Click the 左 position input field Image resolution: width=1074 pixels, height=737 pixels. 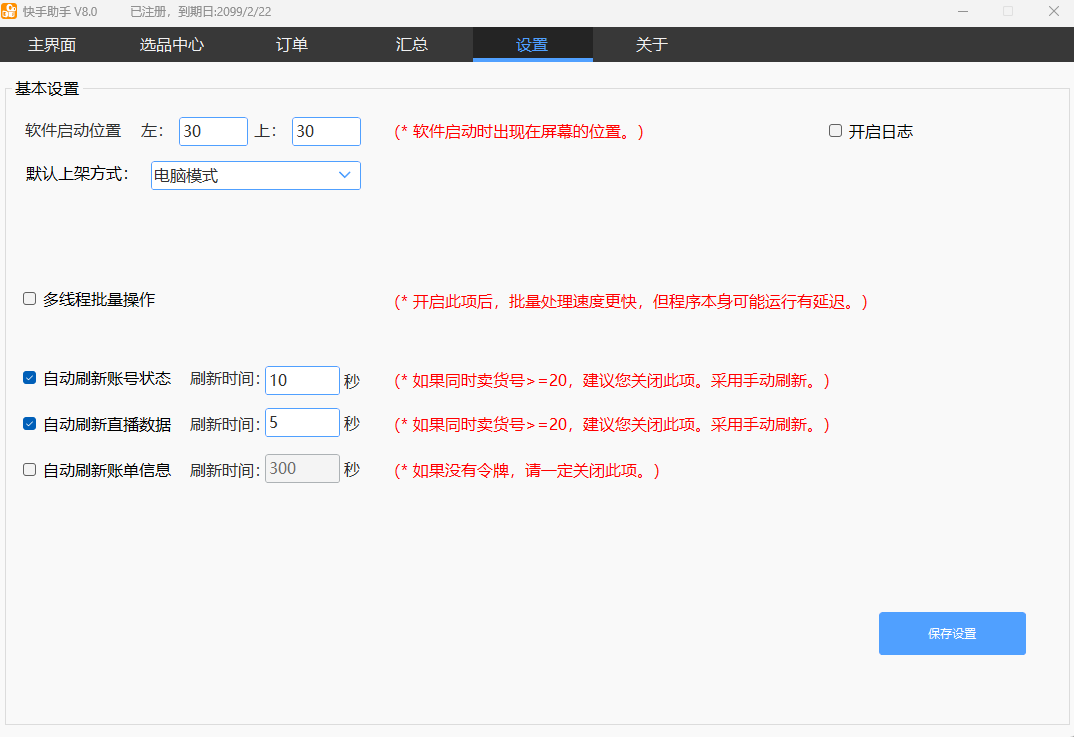point(213,131)
